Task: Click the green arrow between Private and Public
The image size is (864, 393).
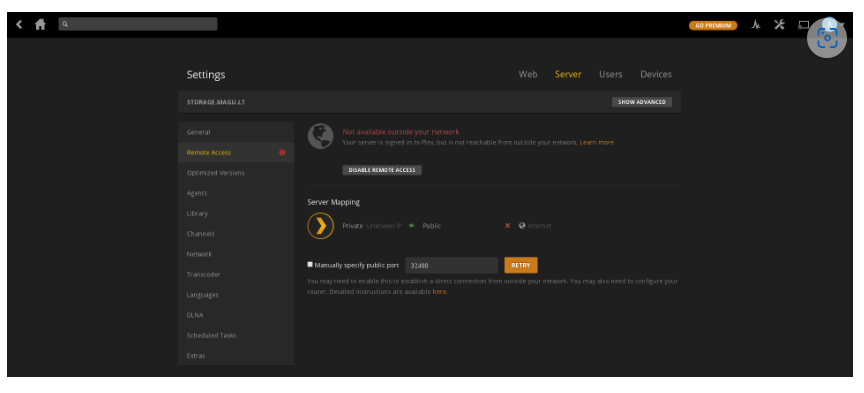Action: 412,226
